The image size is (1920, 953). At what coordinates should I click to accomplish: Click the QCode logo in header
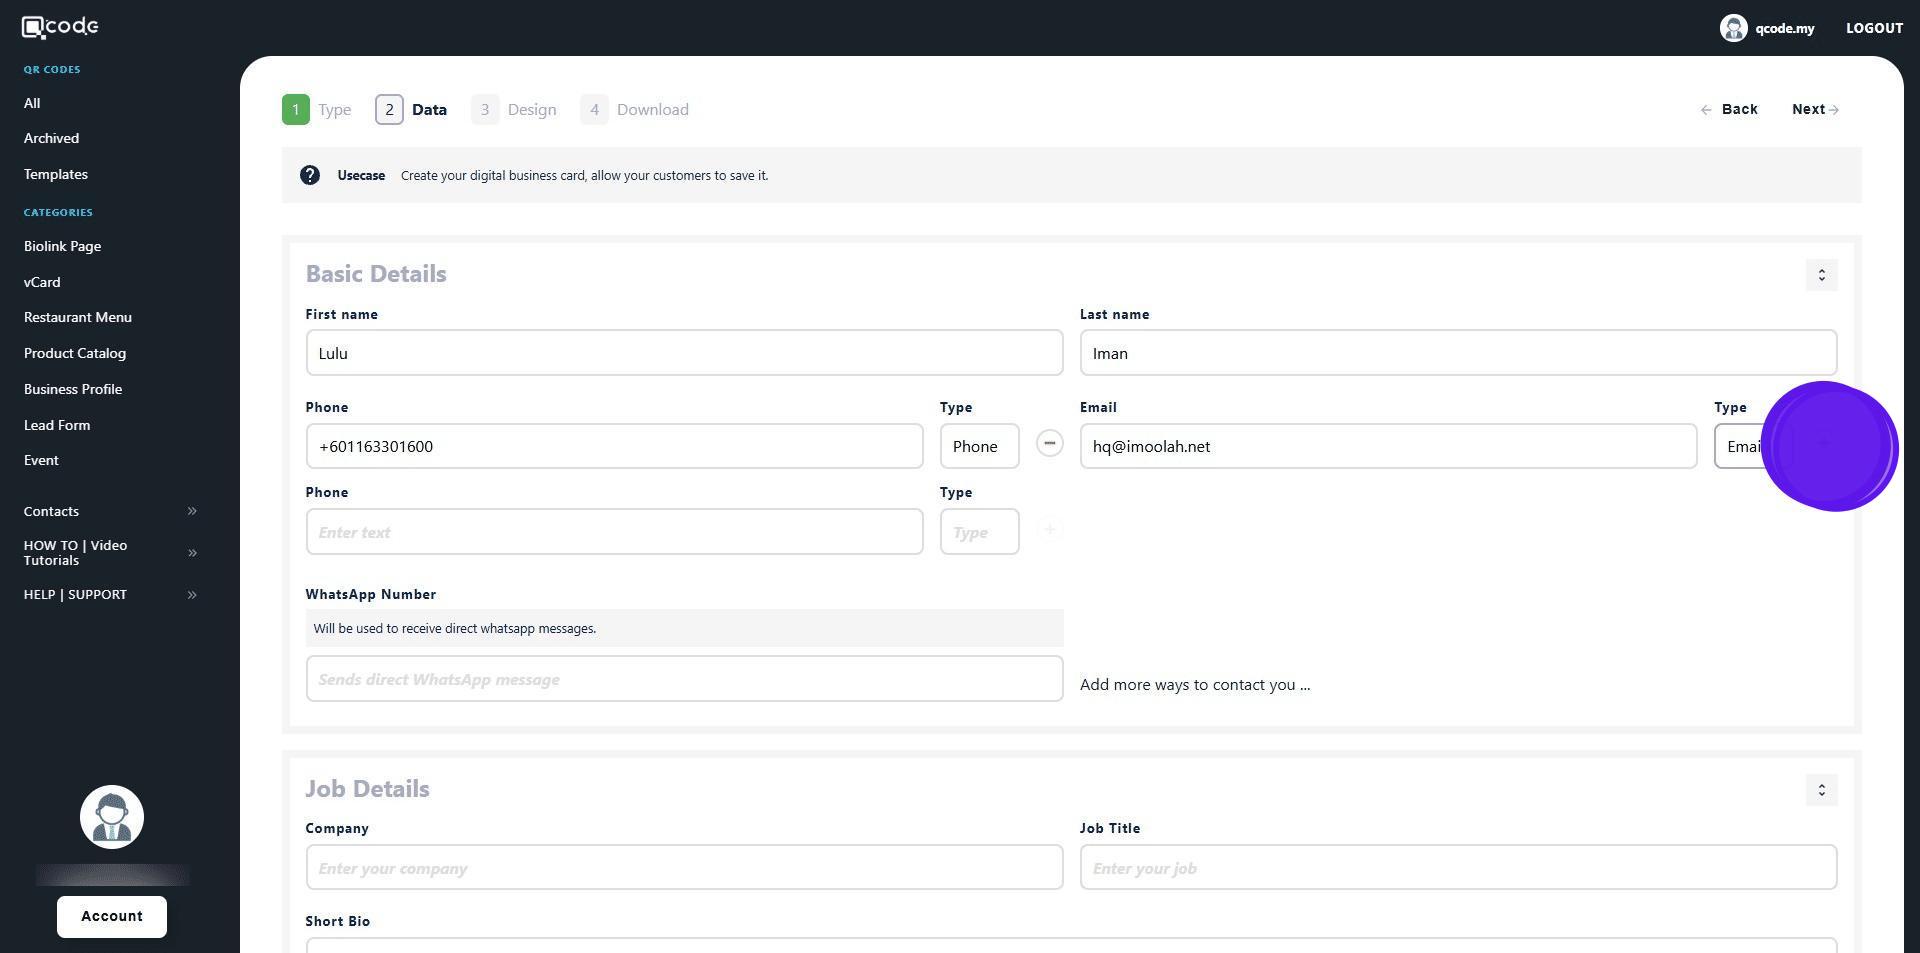tap(60, 27)
